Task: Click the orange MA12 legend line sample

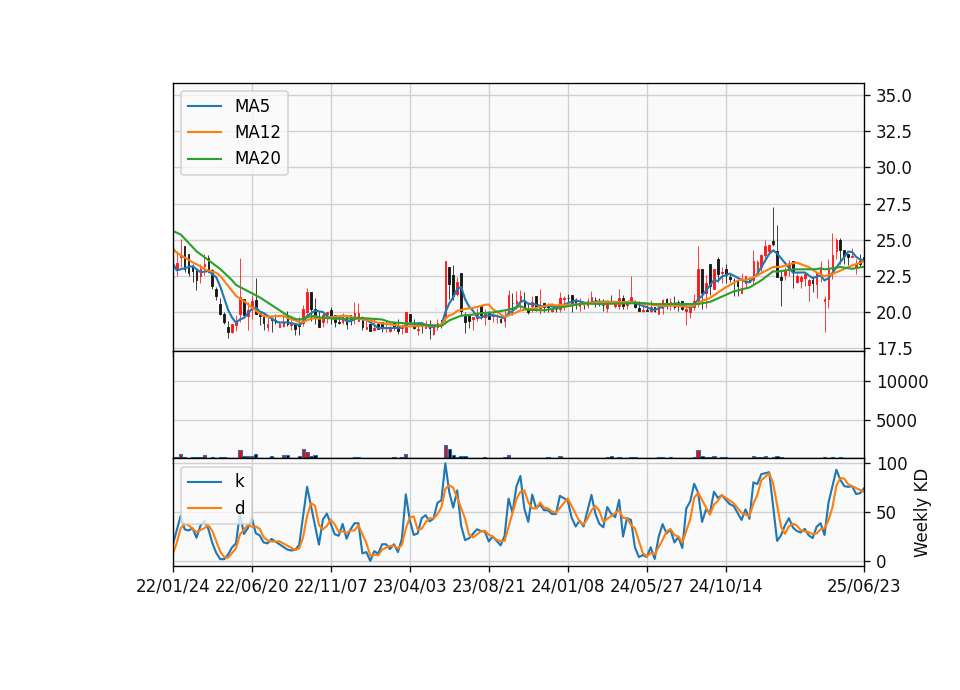Action: [204, 132]
